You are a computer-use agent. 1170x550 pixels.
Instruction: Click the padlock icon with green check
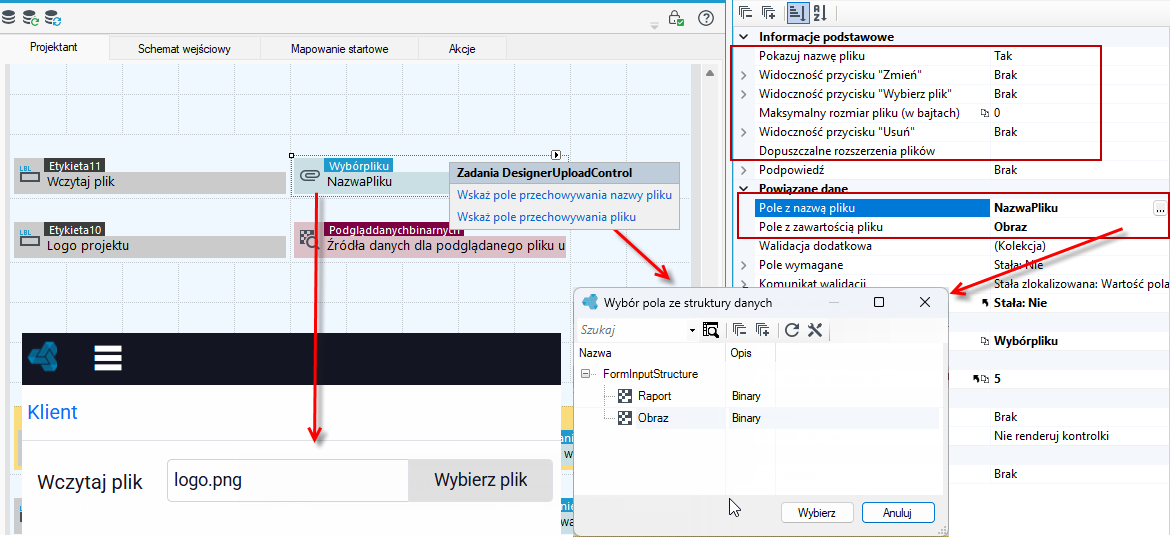click(676, 18)
